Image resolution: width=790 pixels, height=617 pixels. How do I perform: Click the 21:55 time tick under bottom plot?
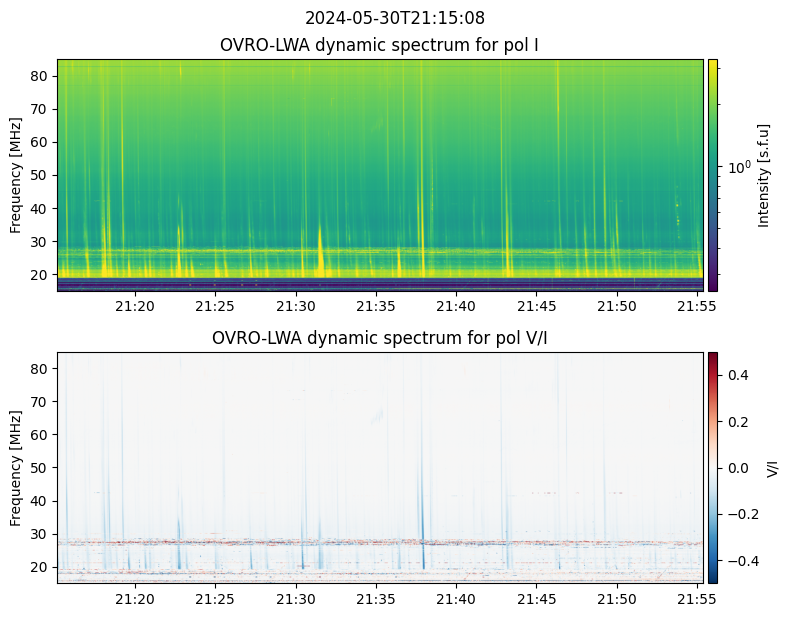(x=697, y=599)
